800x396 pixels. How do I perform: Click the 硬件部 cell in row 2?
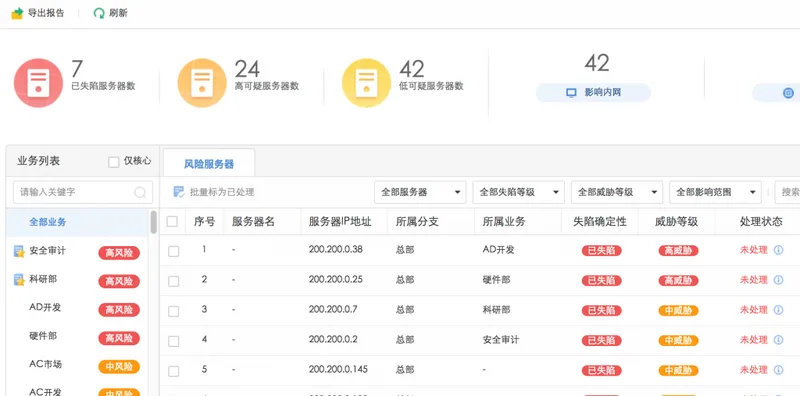pos(496,280)
